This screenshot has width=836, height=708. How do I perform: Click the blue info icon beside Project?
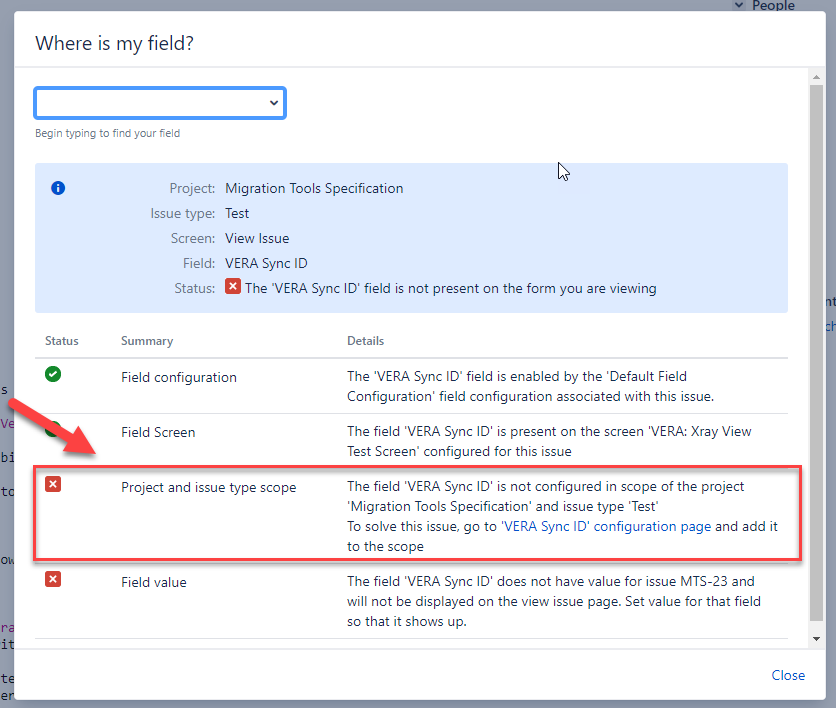(58, 188)
